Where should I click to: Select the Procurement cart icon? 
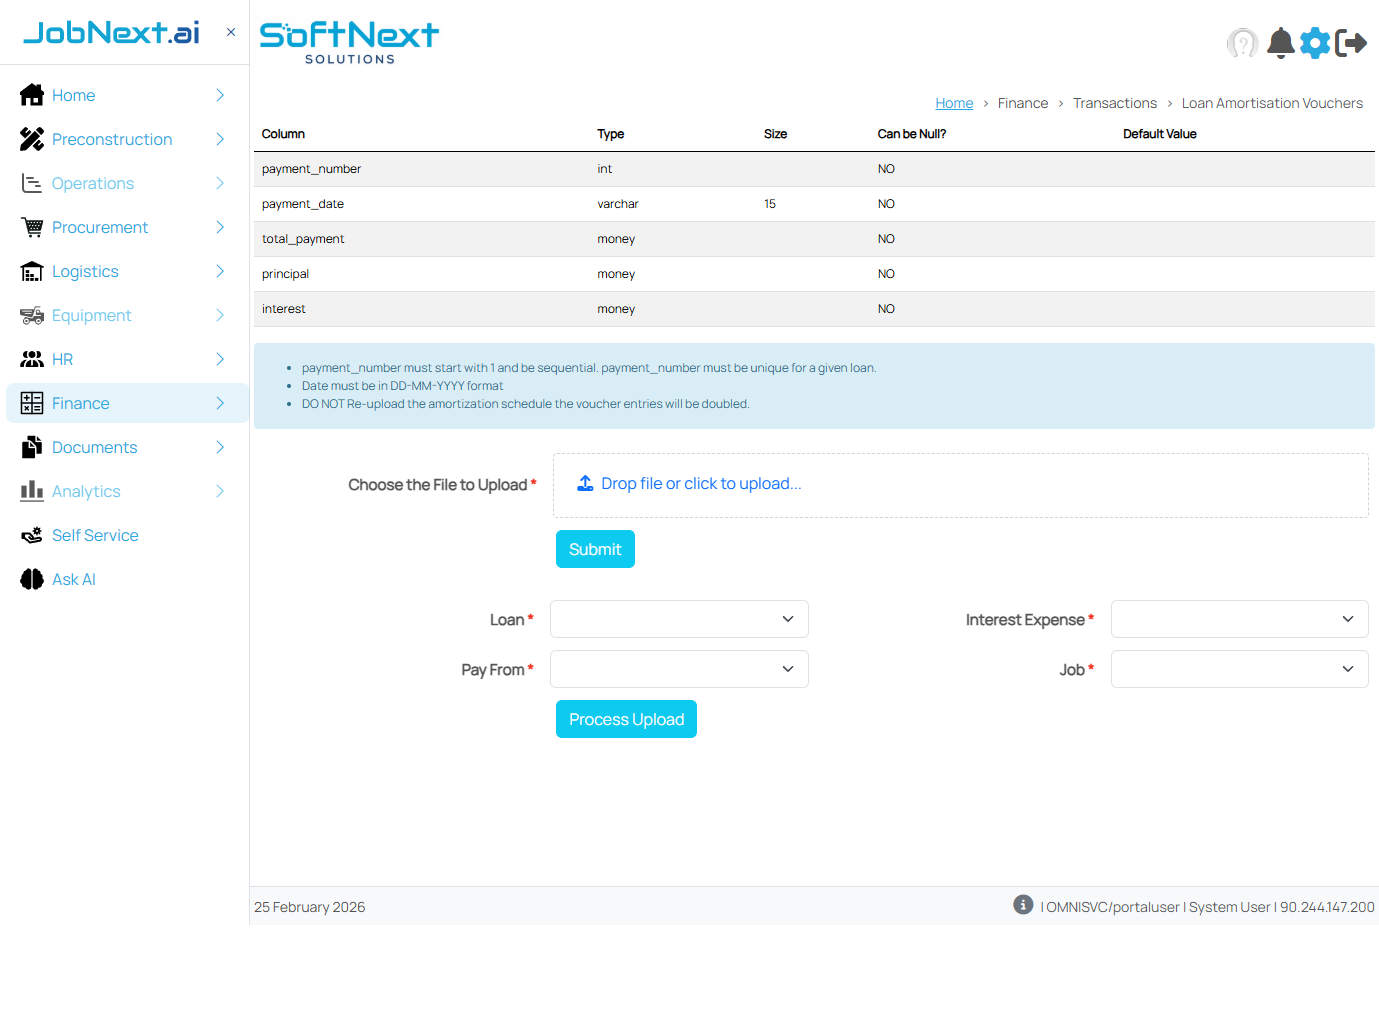coord(31,227)
